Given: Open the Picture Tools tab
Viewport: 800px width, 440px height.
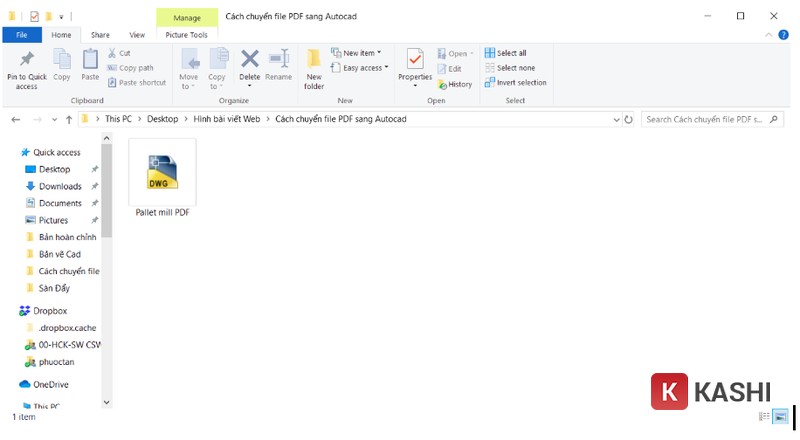Looking at the screenshot, I should pos(187,35).
